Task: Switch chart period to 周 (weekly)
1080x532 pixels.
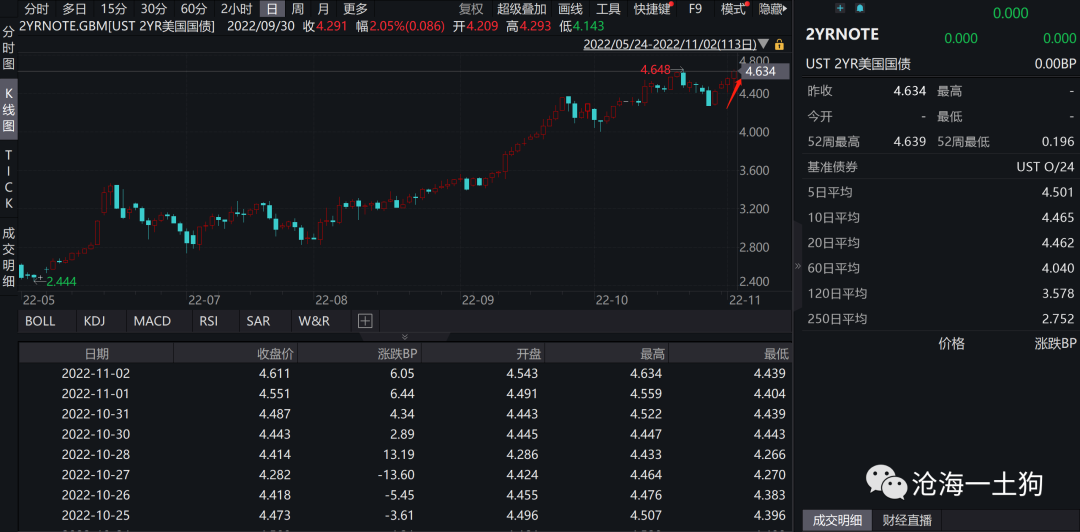Action: pos(298,9)
